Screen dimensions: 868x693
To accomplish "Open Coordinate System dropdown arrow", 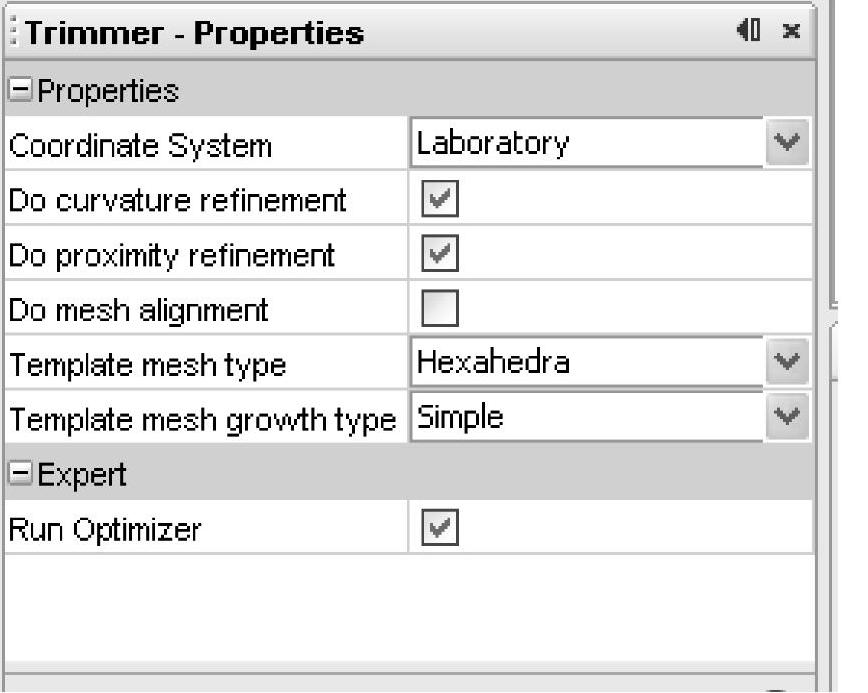I will tap(787, 142).
